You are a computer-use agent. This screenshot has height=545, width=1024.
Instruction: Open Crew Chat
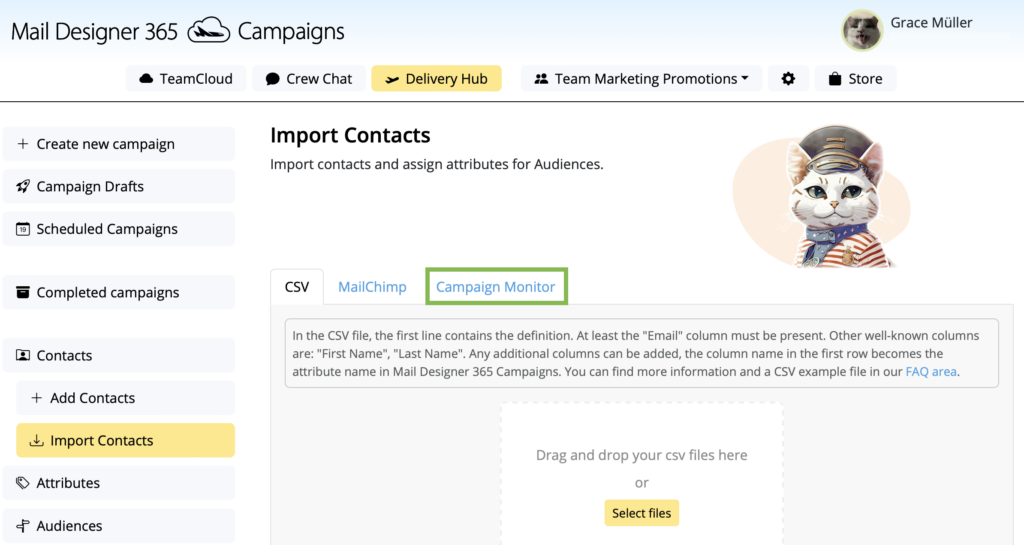(309, 78)
